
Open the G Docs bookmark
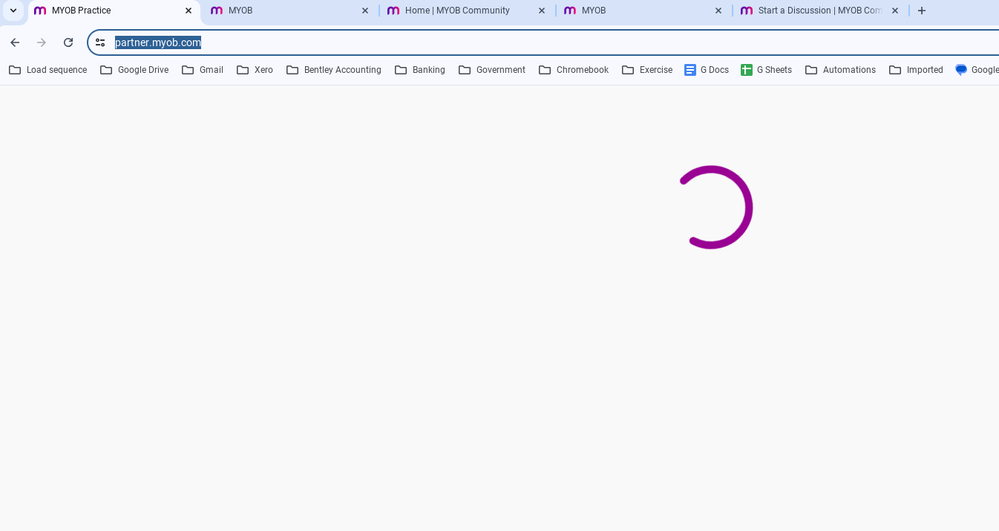[x=706, y=70]
